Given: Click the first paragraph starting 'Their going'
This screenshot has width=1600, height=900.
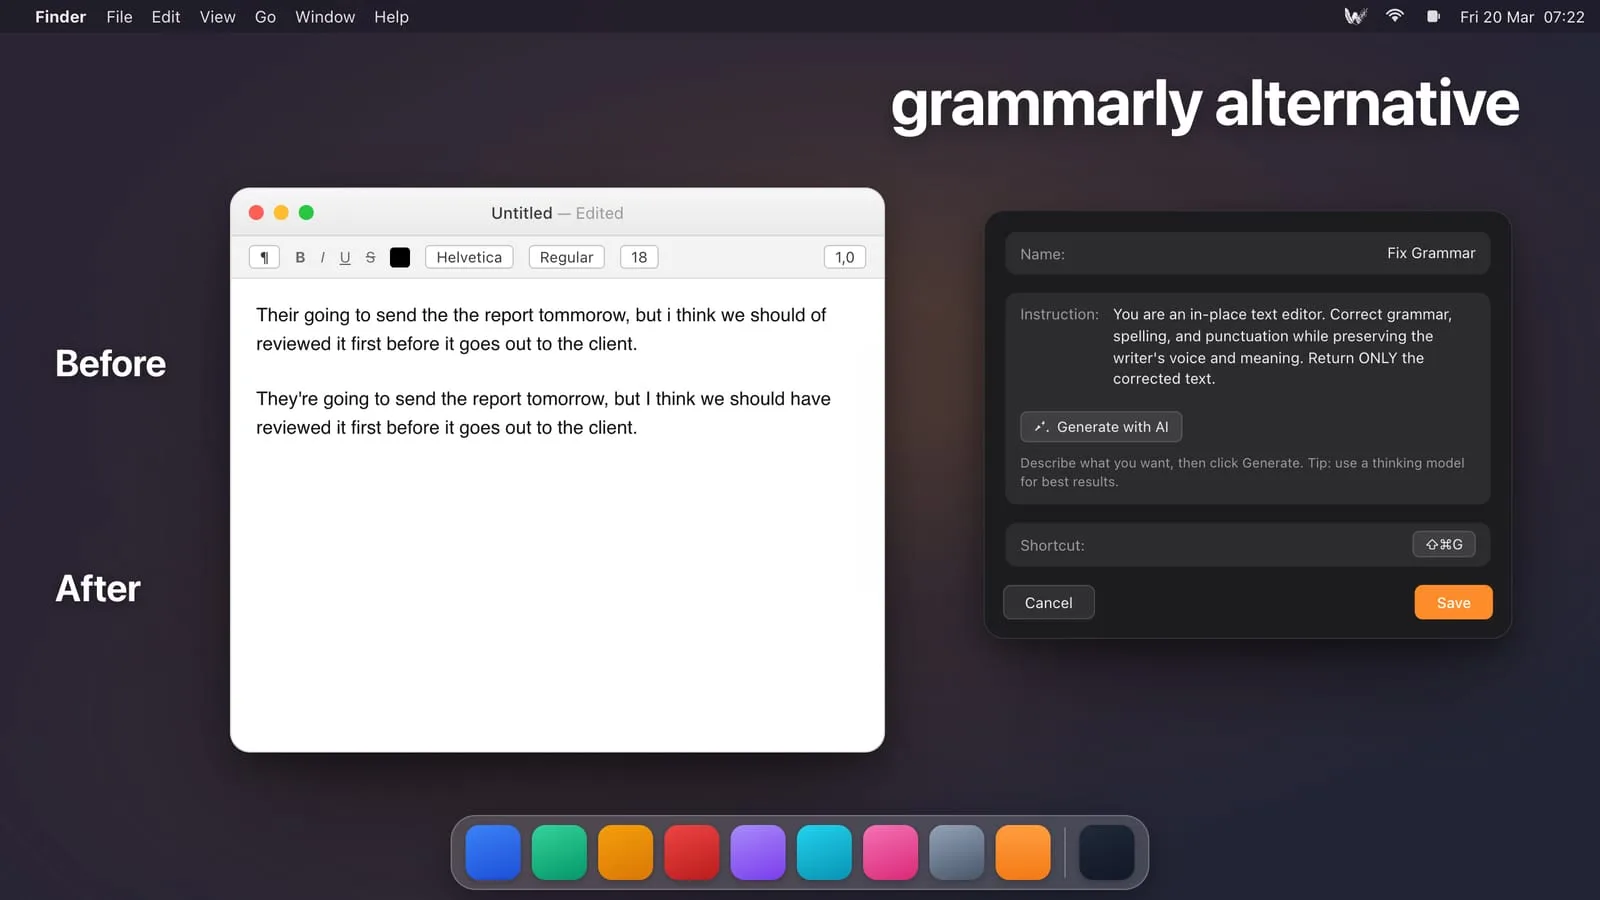Looking at the screenshot, I should click(x=541, y=329).
